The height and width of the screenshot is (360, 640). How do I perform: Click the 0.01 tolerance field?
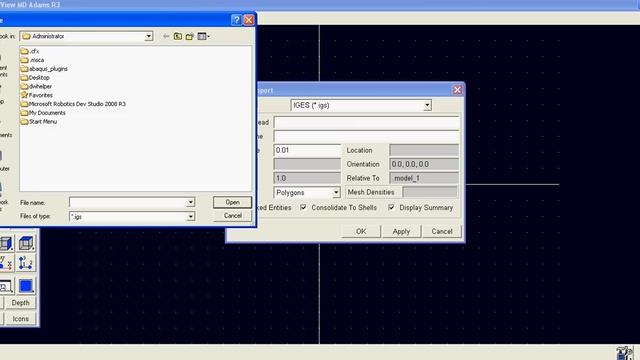pos(307,150)
